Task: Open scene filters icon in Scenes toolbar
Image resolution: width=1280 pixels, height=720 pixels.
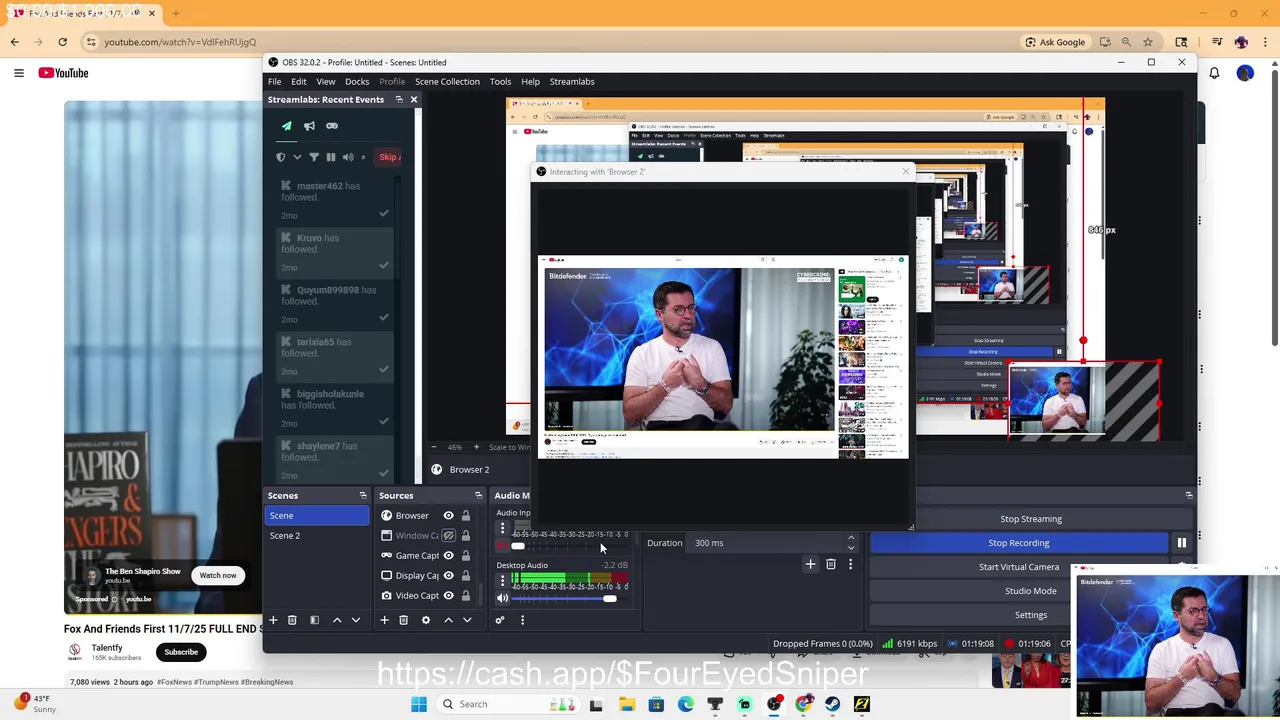Action: pos(314,620)
